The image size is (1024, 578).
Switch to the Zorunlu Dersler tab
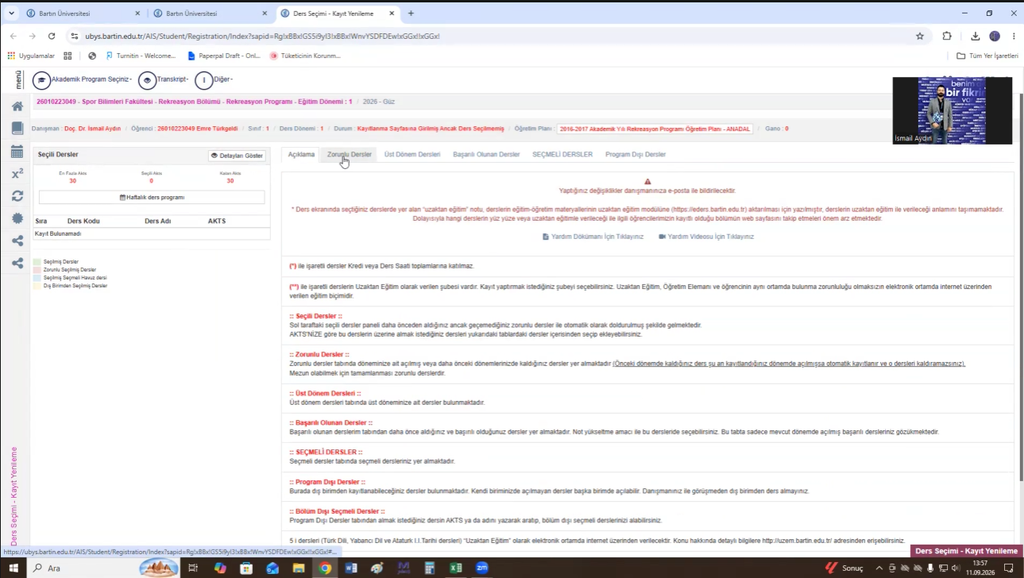(x=349, y=155)
